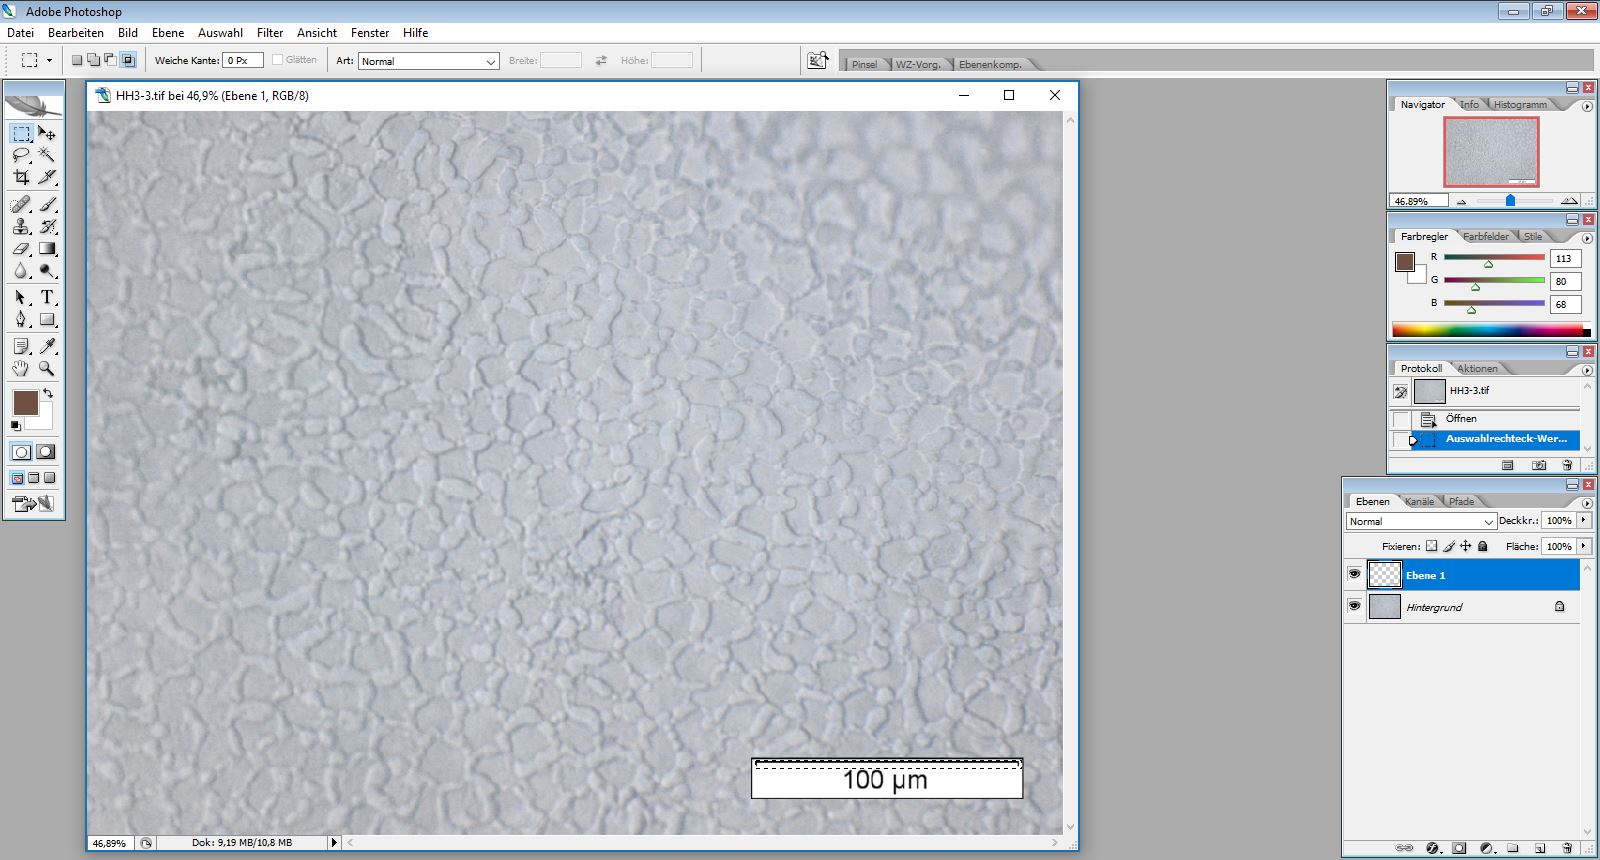Choose the Gradient tool

pos(47,248)
